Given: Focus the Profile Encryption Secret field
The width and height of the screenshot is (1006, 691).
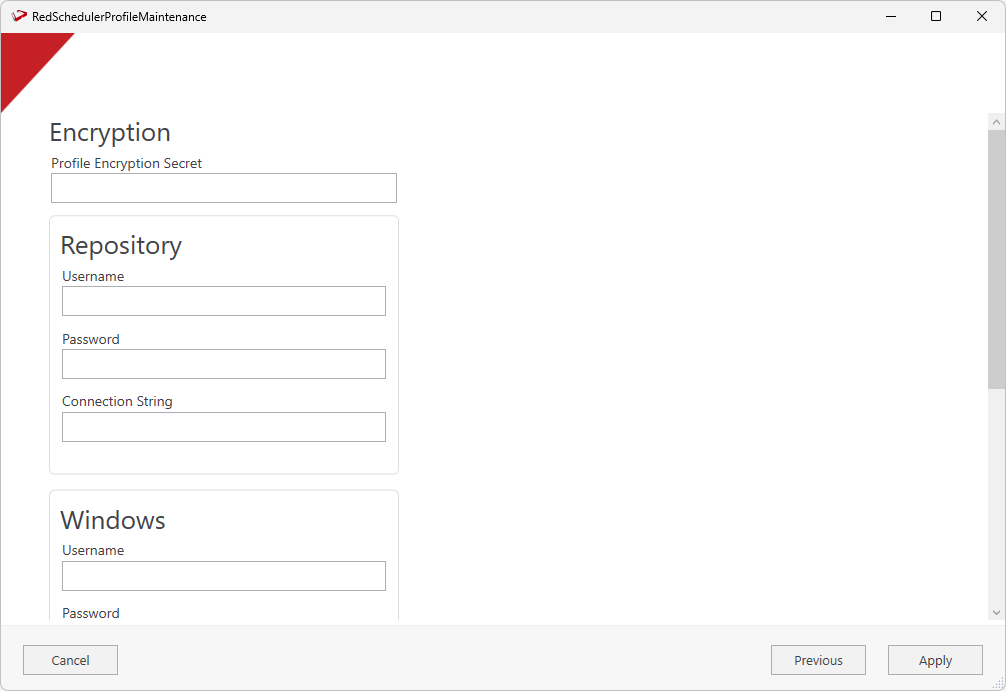Looking at the screenshot, I should pos(224,188).
